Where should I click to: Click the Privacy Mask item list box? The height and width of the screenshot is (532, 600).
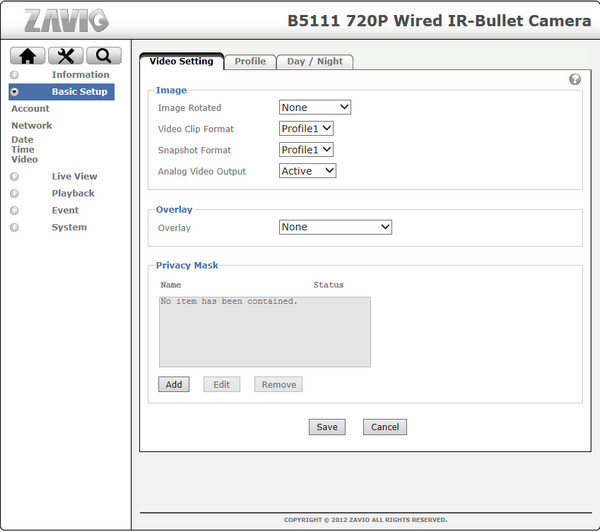tap(264, 331)
